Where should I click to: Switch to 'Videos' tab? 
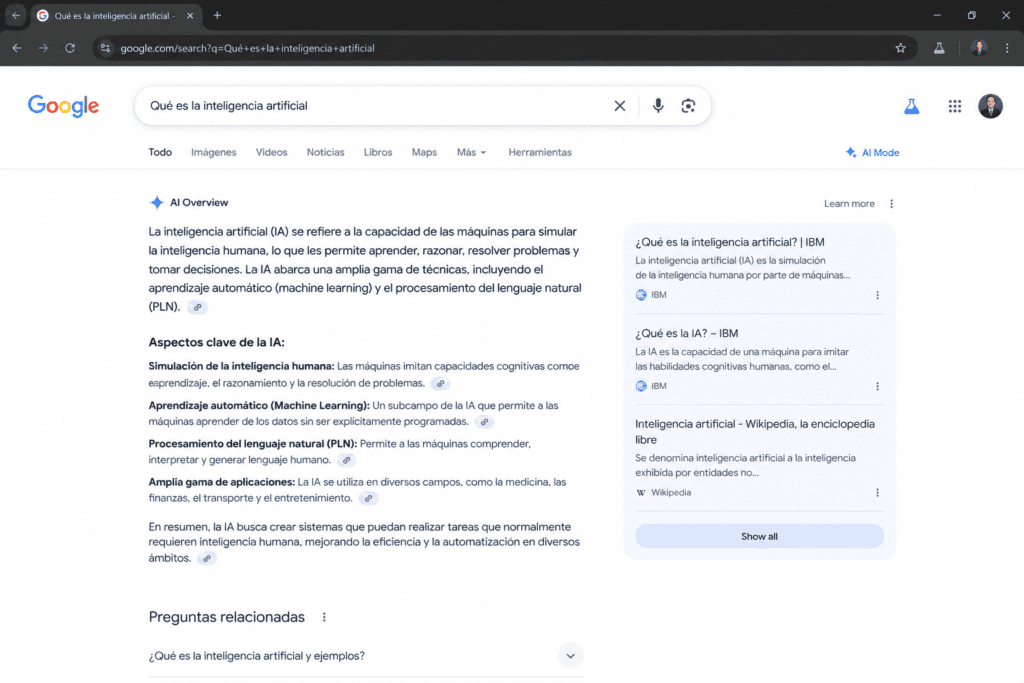pyautogui.click(x=272, y=152)
